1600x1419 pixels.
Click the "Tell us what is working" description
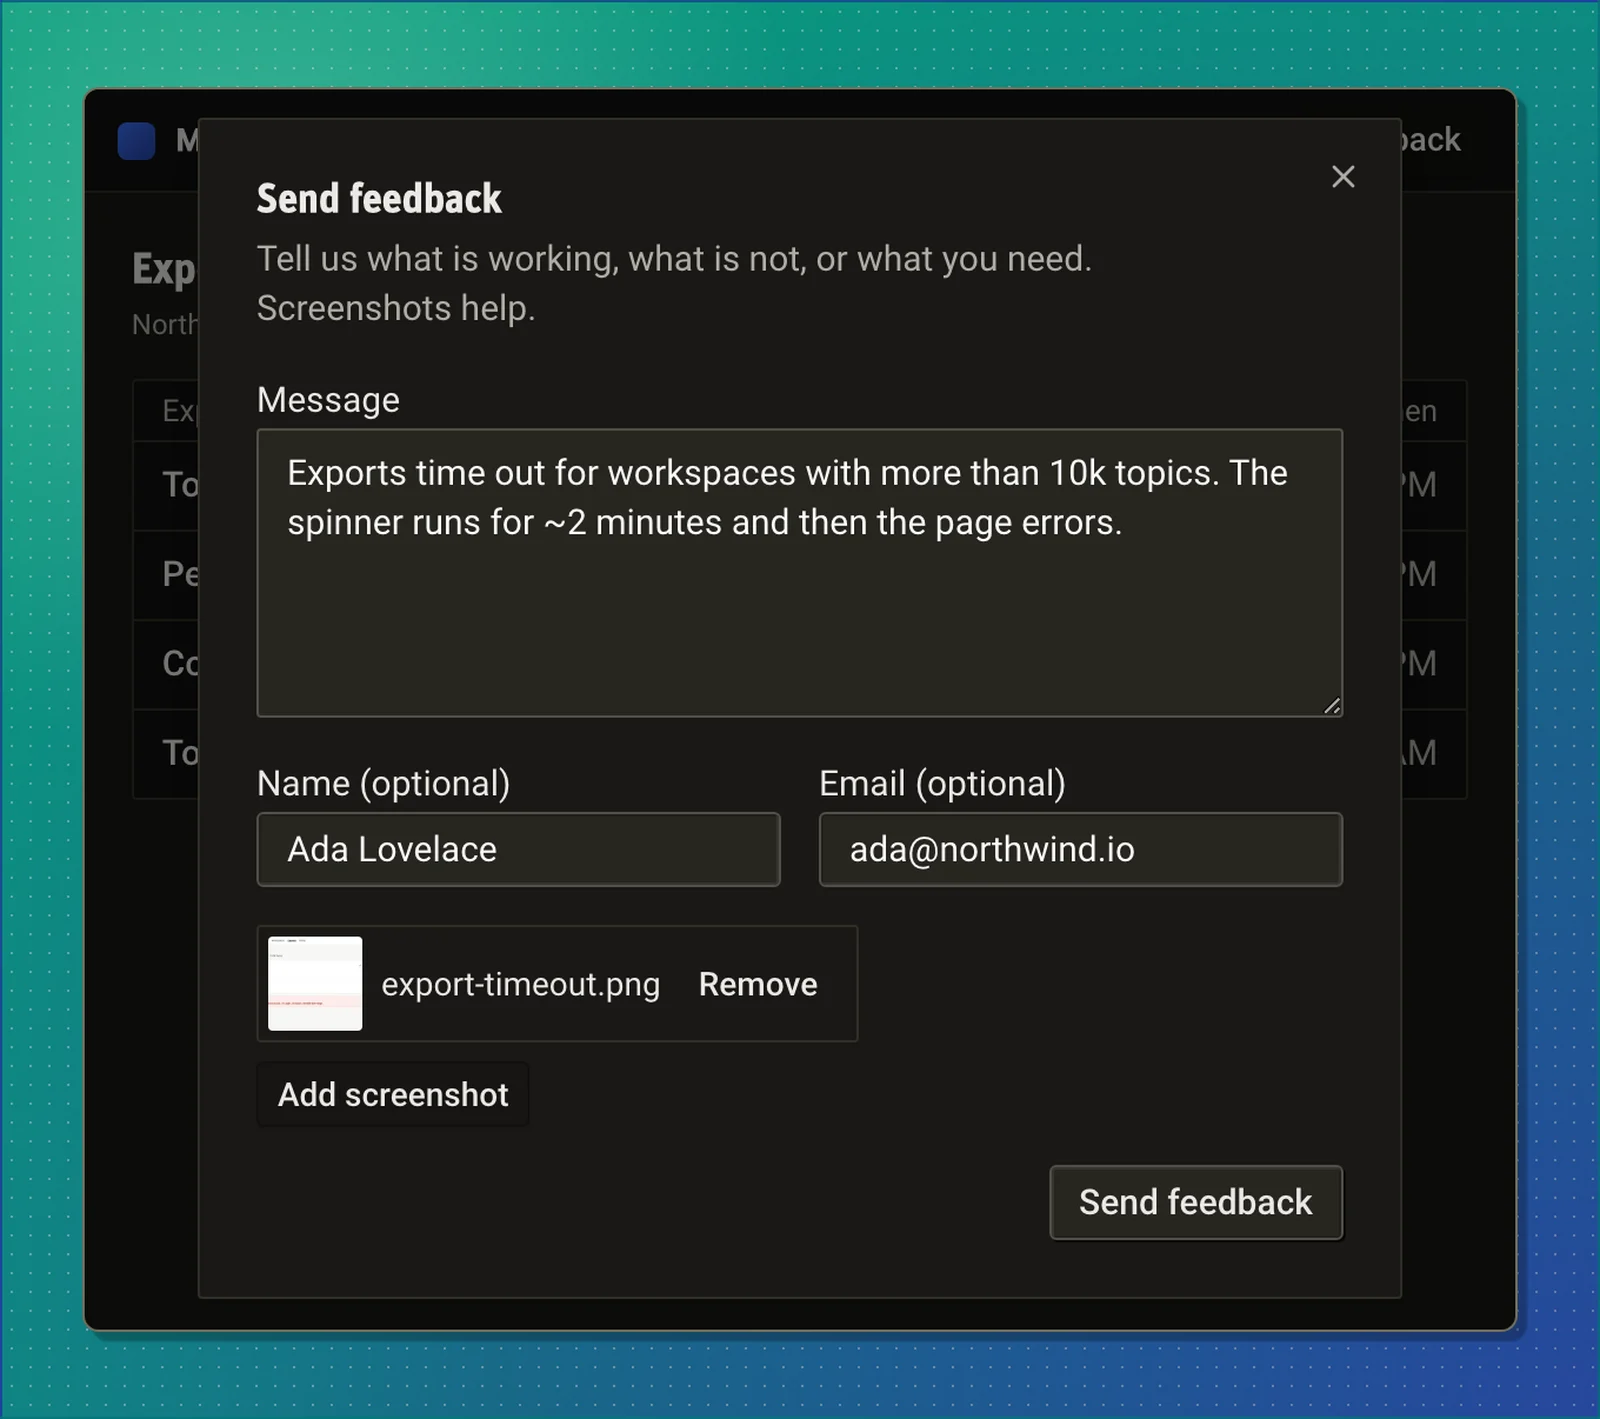click(674, 283)
